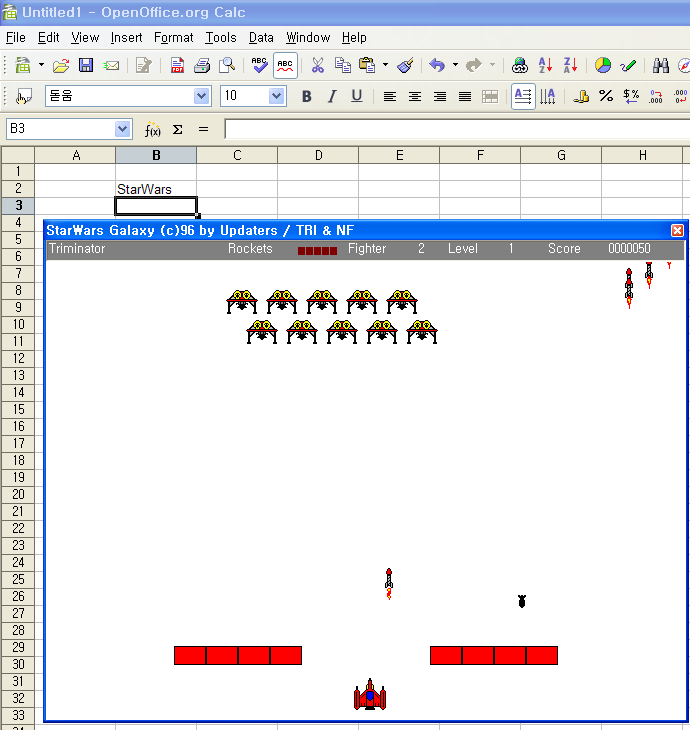Toggle the Show Draw Functions icon
Image resolution: width=690 pixels, height=730 pixels.
point(628,65)
